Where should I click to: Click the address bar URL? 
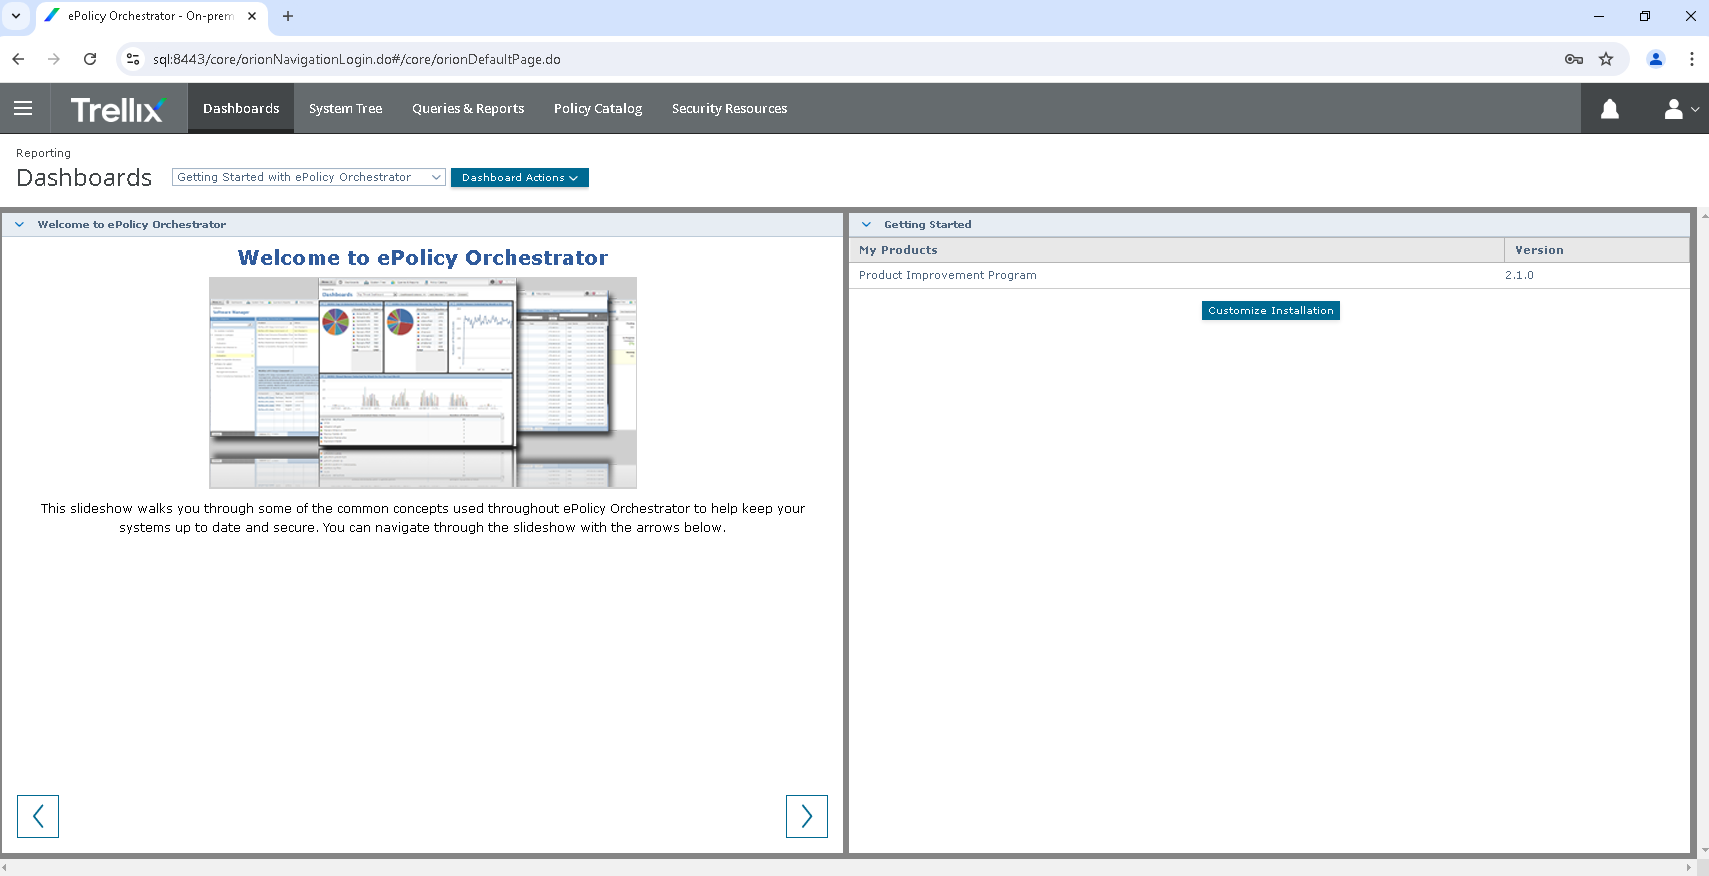tap(356, 59)
